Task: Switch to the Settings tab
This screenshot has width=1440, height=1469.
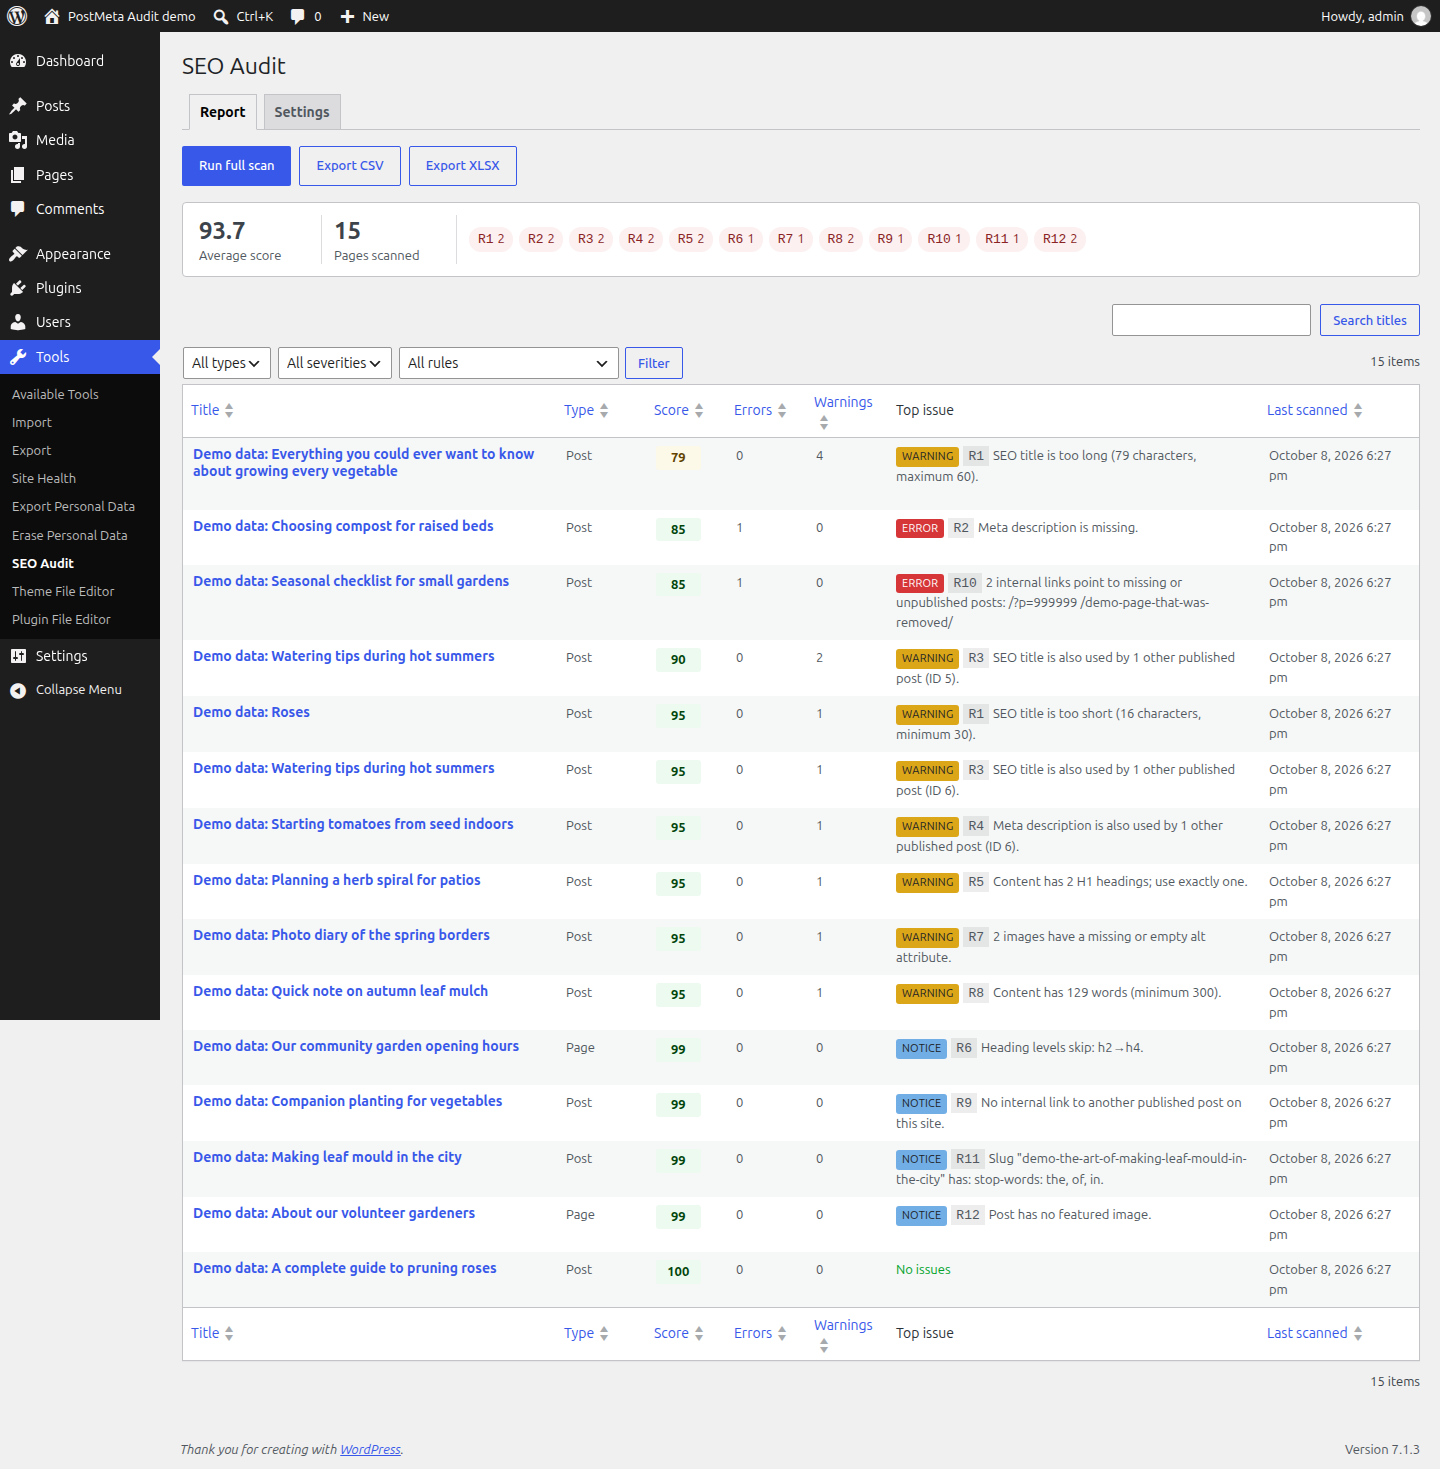Action: pos(302,112)
